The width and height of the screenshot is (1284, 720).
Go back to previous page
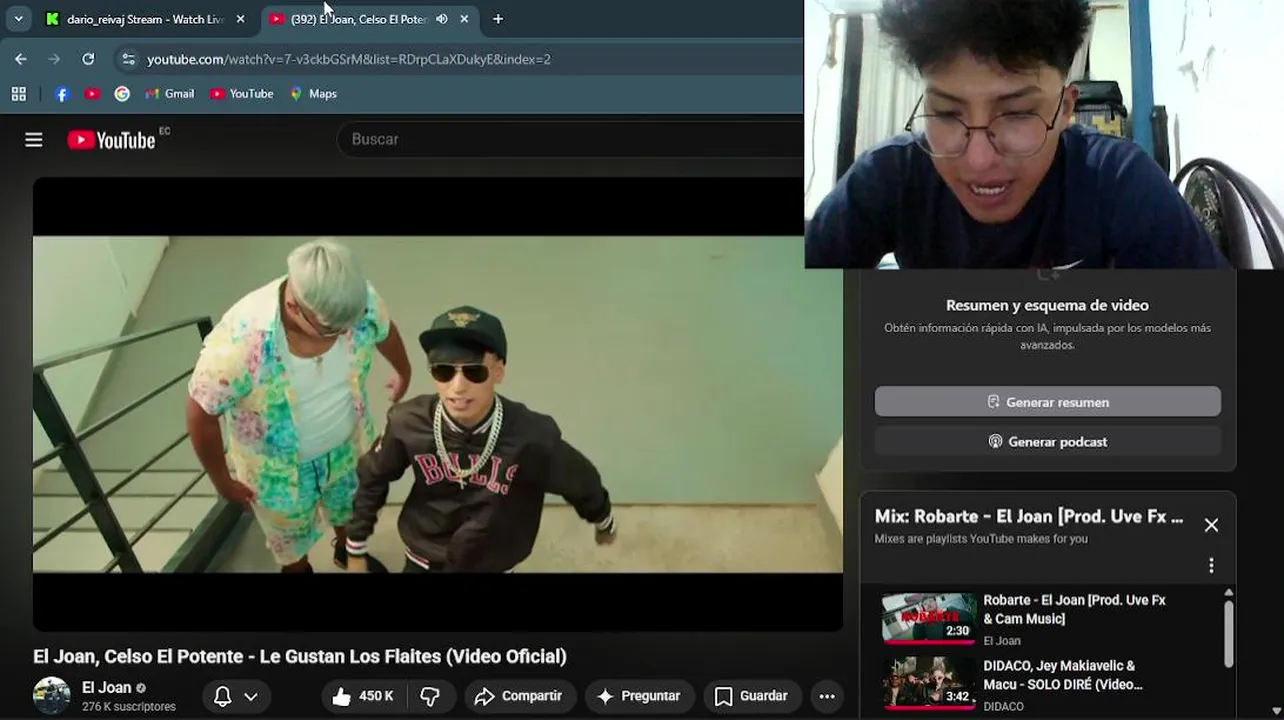tap(21, 59)
